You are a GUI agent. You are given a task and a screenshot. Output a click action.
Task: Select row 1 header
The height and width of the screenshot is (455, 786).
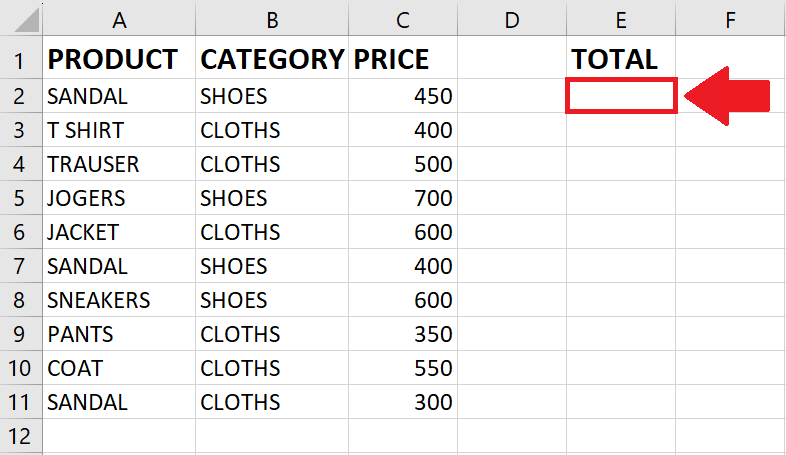[21, 58]
